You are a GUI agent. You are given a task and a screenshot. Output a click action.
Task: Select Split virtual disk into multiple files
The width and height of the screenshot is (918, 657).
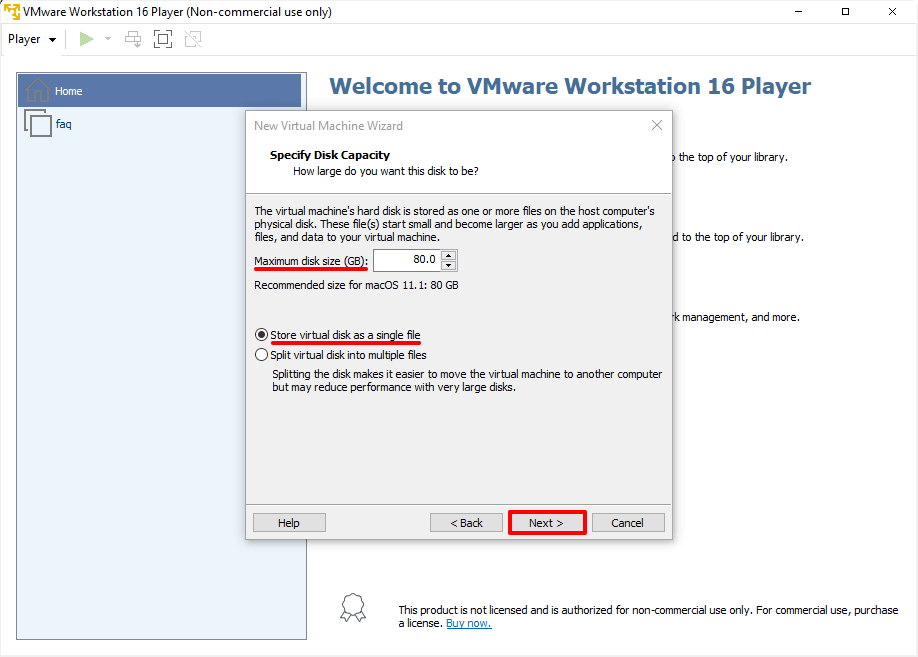(262, 355)
